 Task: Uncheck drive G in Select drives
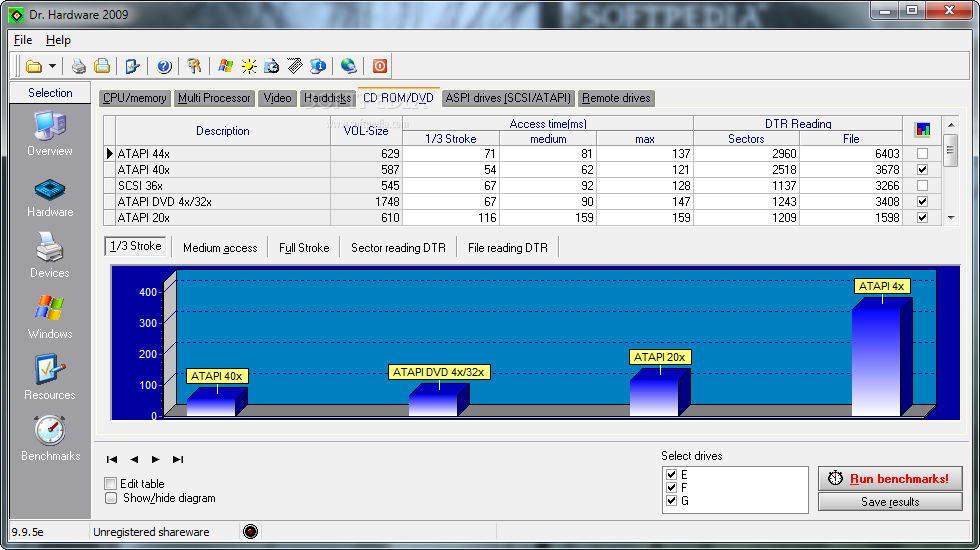pyautogui.click(x=671, y=501)
